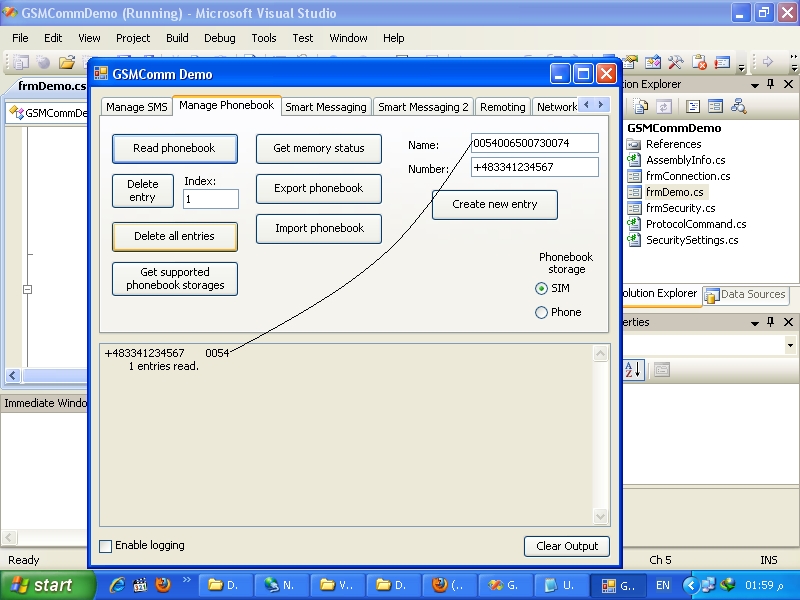Screen dimensions: 800x600
Task: Click the toolbox wrench icon in toolbar
Action: tap(676, 62)
